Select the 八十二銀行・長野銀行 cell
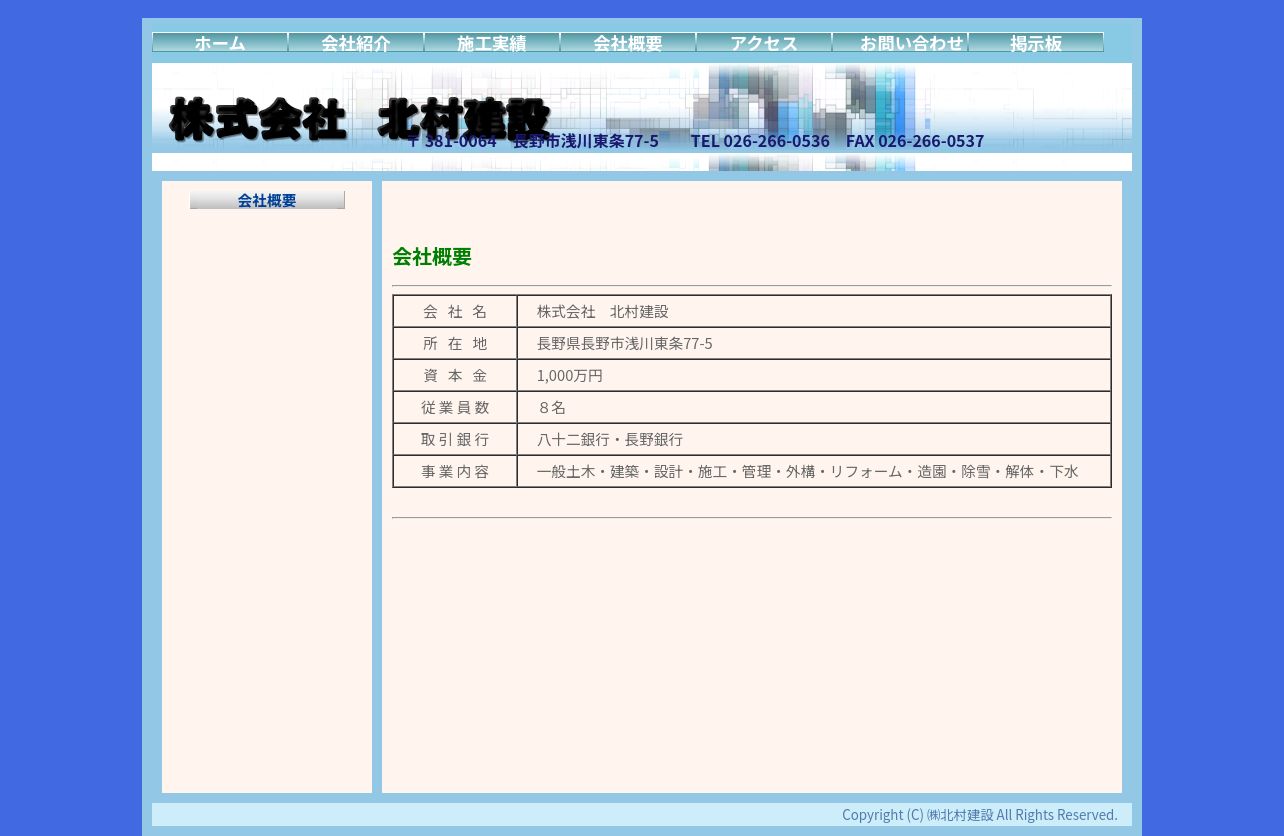 coord(814,440)
